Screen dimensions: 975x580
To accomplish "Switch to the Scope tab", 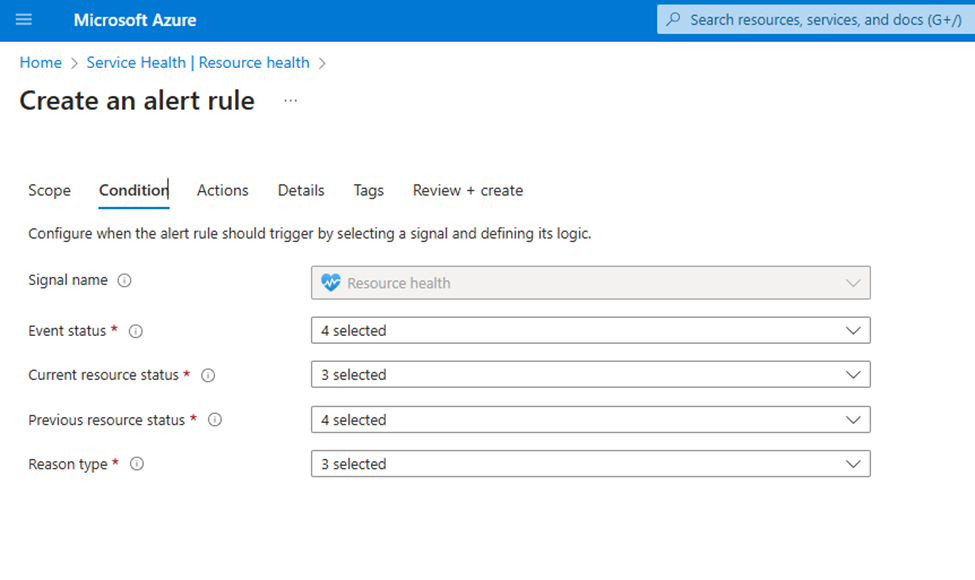I will [49, 190].
